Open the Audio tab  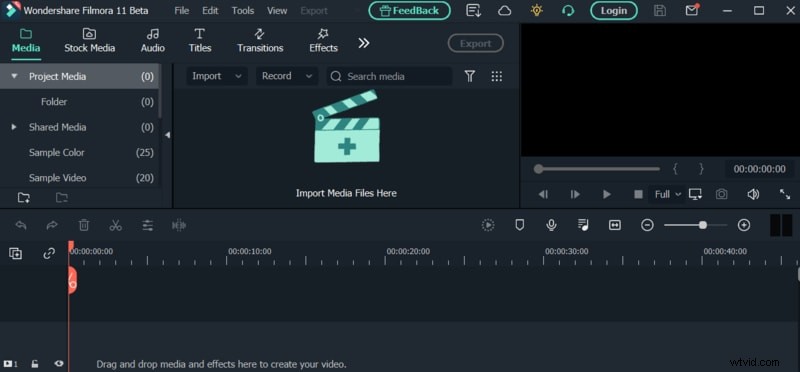pos(153,41)
